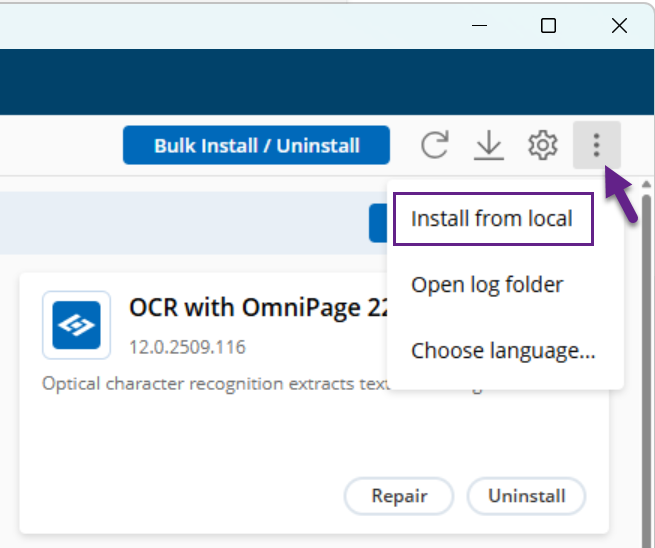The height and width of the screenshot is (548, 655).
Task: Click the OmniPage OCR product icon
Action: click(76, 325)
